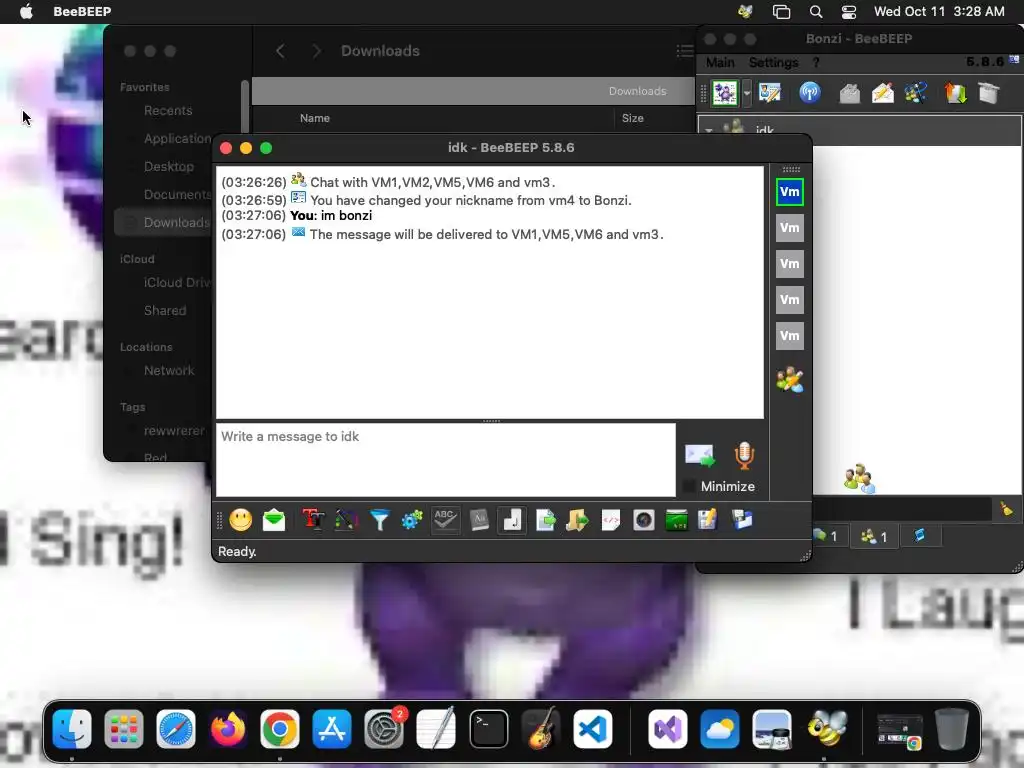1024x768 pixels.
Task: Open the status dropdown arrow beside avatar
Action: pos(746,93)
